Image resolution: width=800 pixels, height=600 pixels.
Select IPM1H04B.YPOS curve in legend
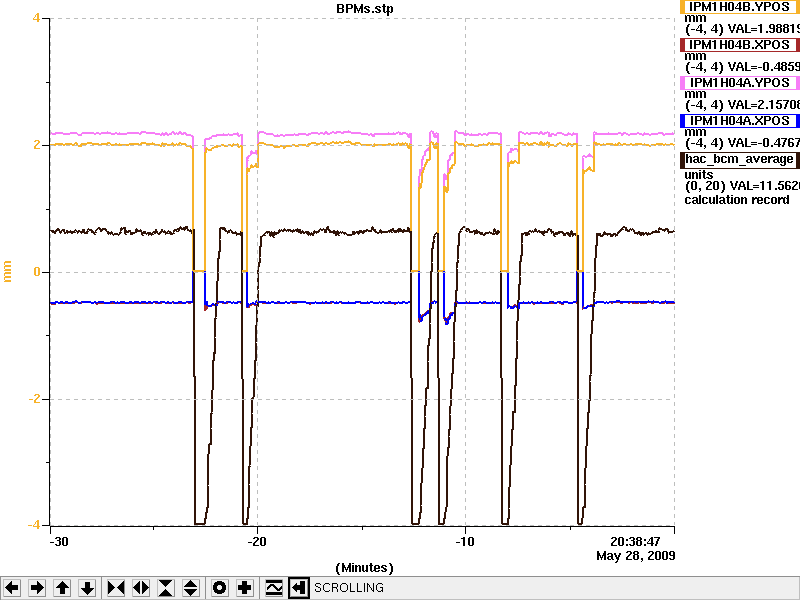pyautogui.click(x=740, y=7)
